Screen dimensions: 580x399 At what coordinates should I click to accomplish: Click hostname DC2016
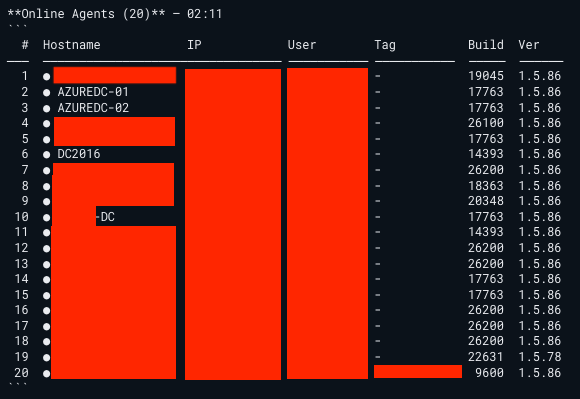click(x=79, y=153)
